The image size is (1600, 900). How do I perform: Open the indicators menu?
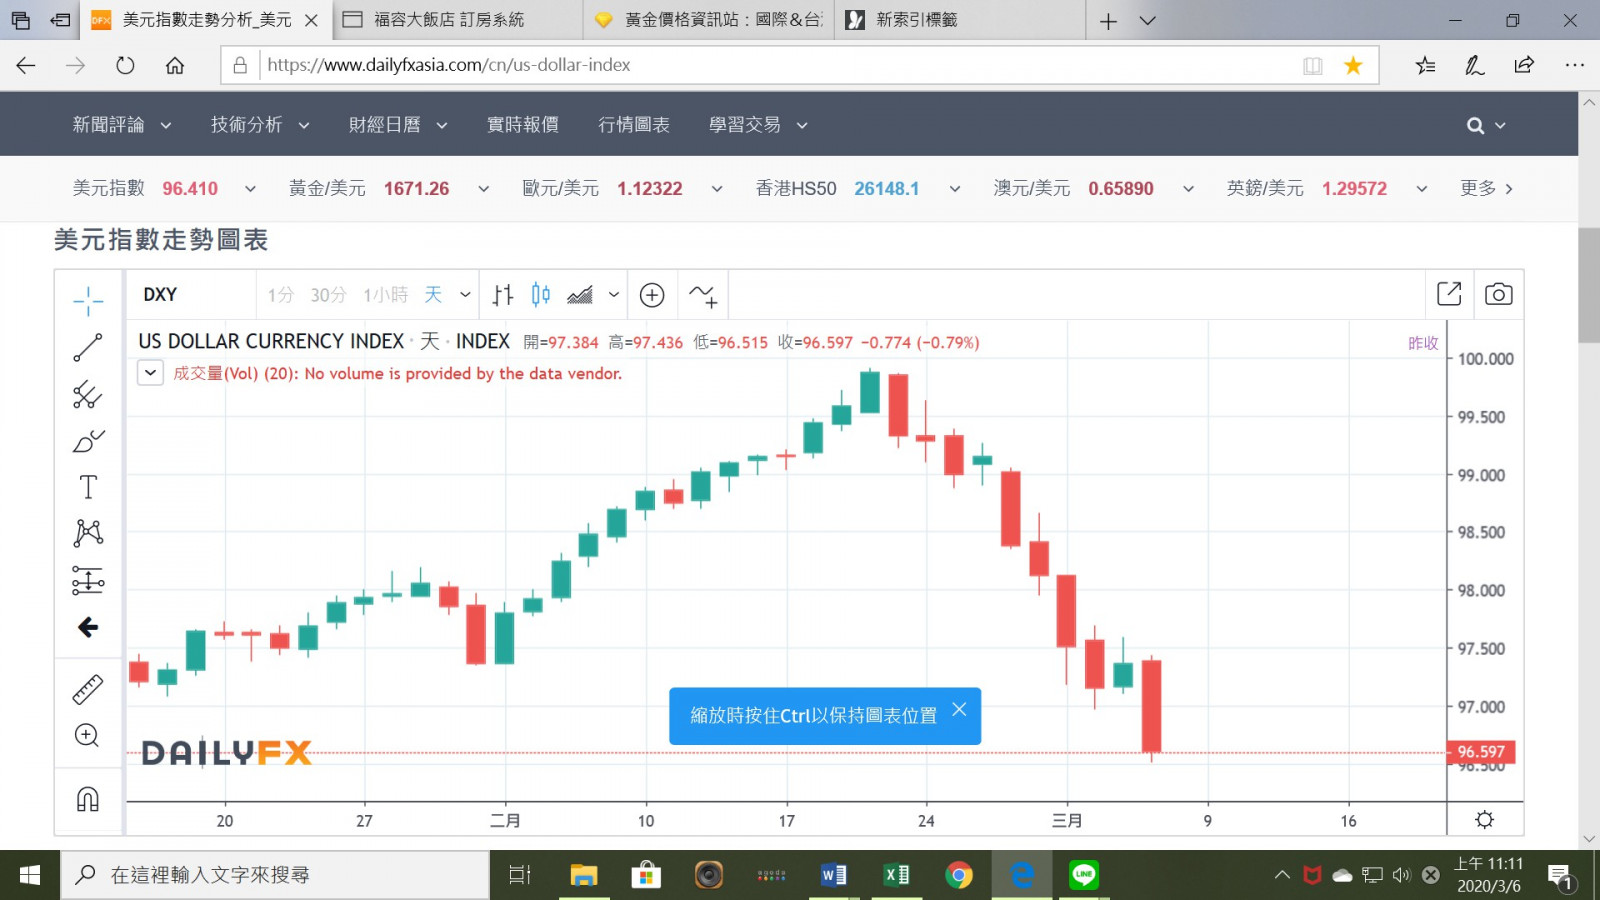(703, 295)
